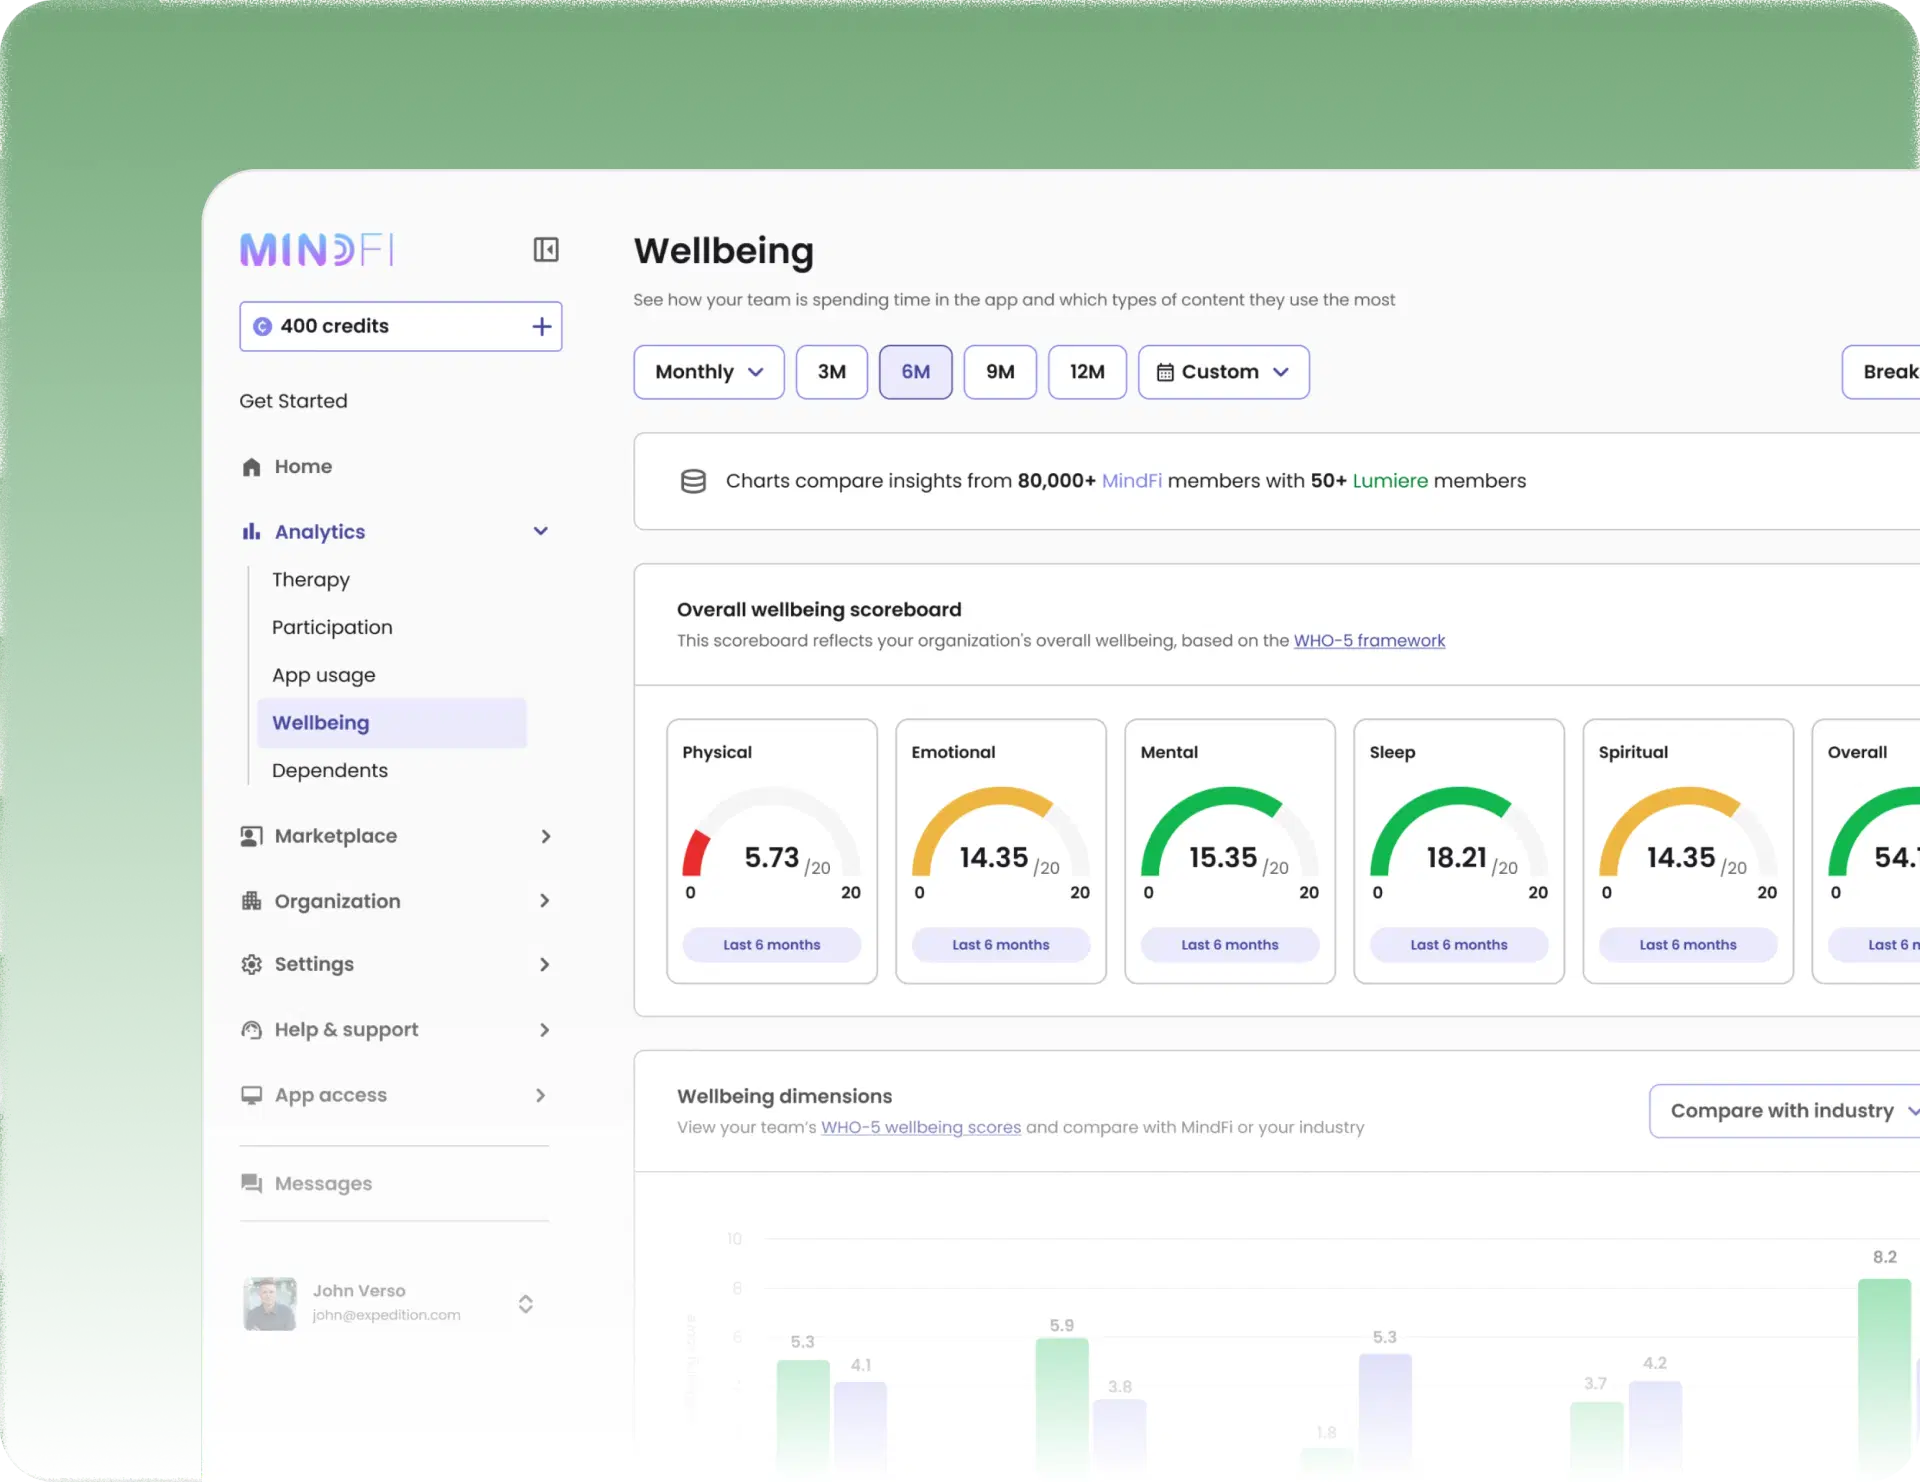This screenshot has height=1482, width=1920.
Task: Collapse the sidebar with the panel icon
Action: [546, 249]
